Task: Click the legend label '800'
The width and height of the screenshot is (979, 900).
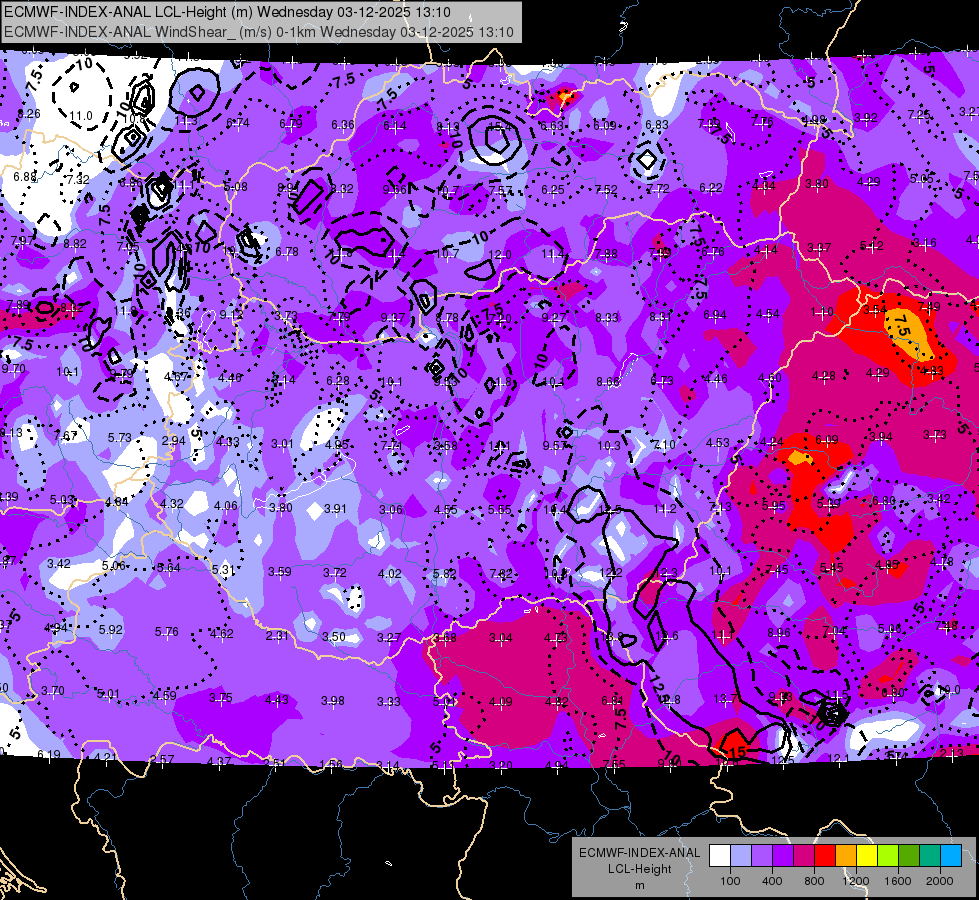Action: [814, 881]
